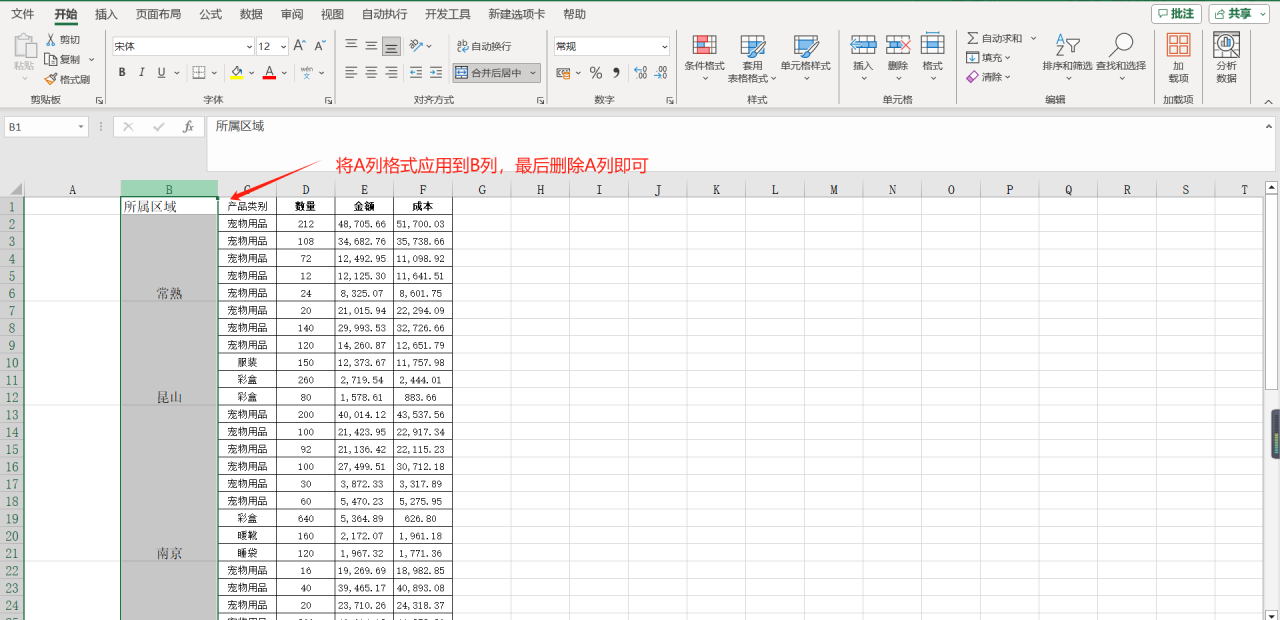1280x620 pixels.
Task: Click the Top Align icon
Action: tap(351, 46)
